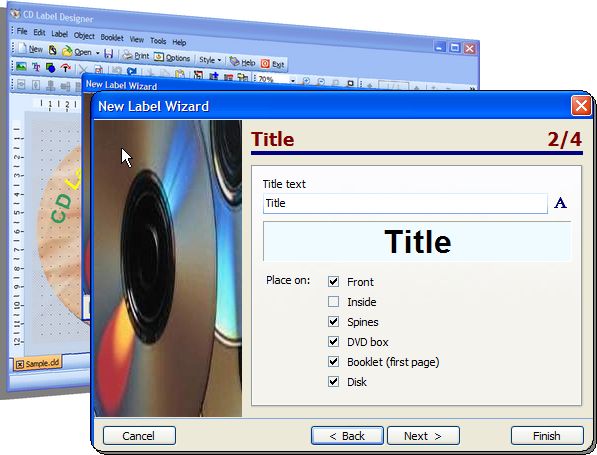Screen dimensions: 597x455
Task: Expand the Open button dropdown arrow
Action: click(x=97, y=53)
